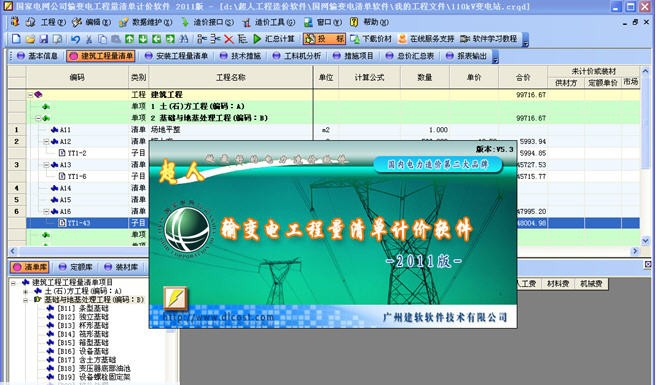This screenshot has width=656, height=385.
Task: Switch to the 基本信息 tab
Action: point(38,56)
